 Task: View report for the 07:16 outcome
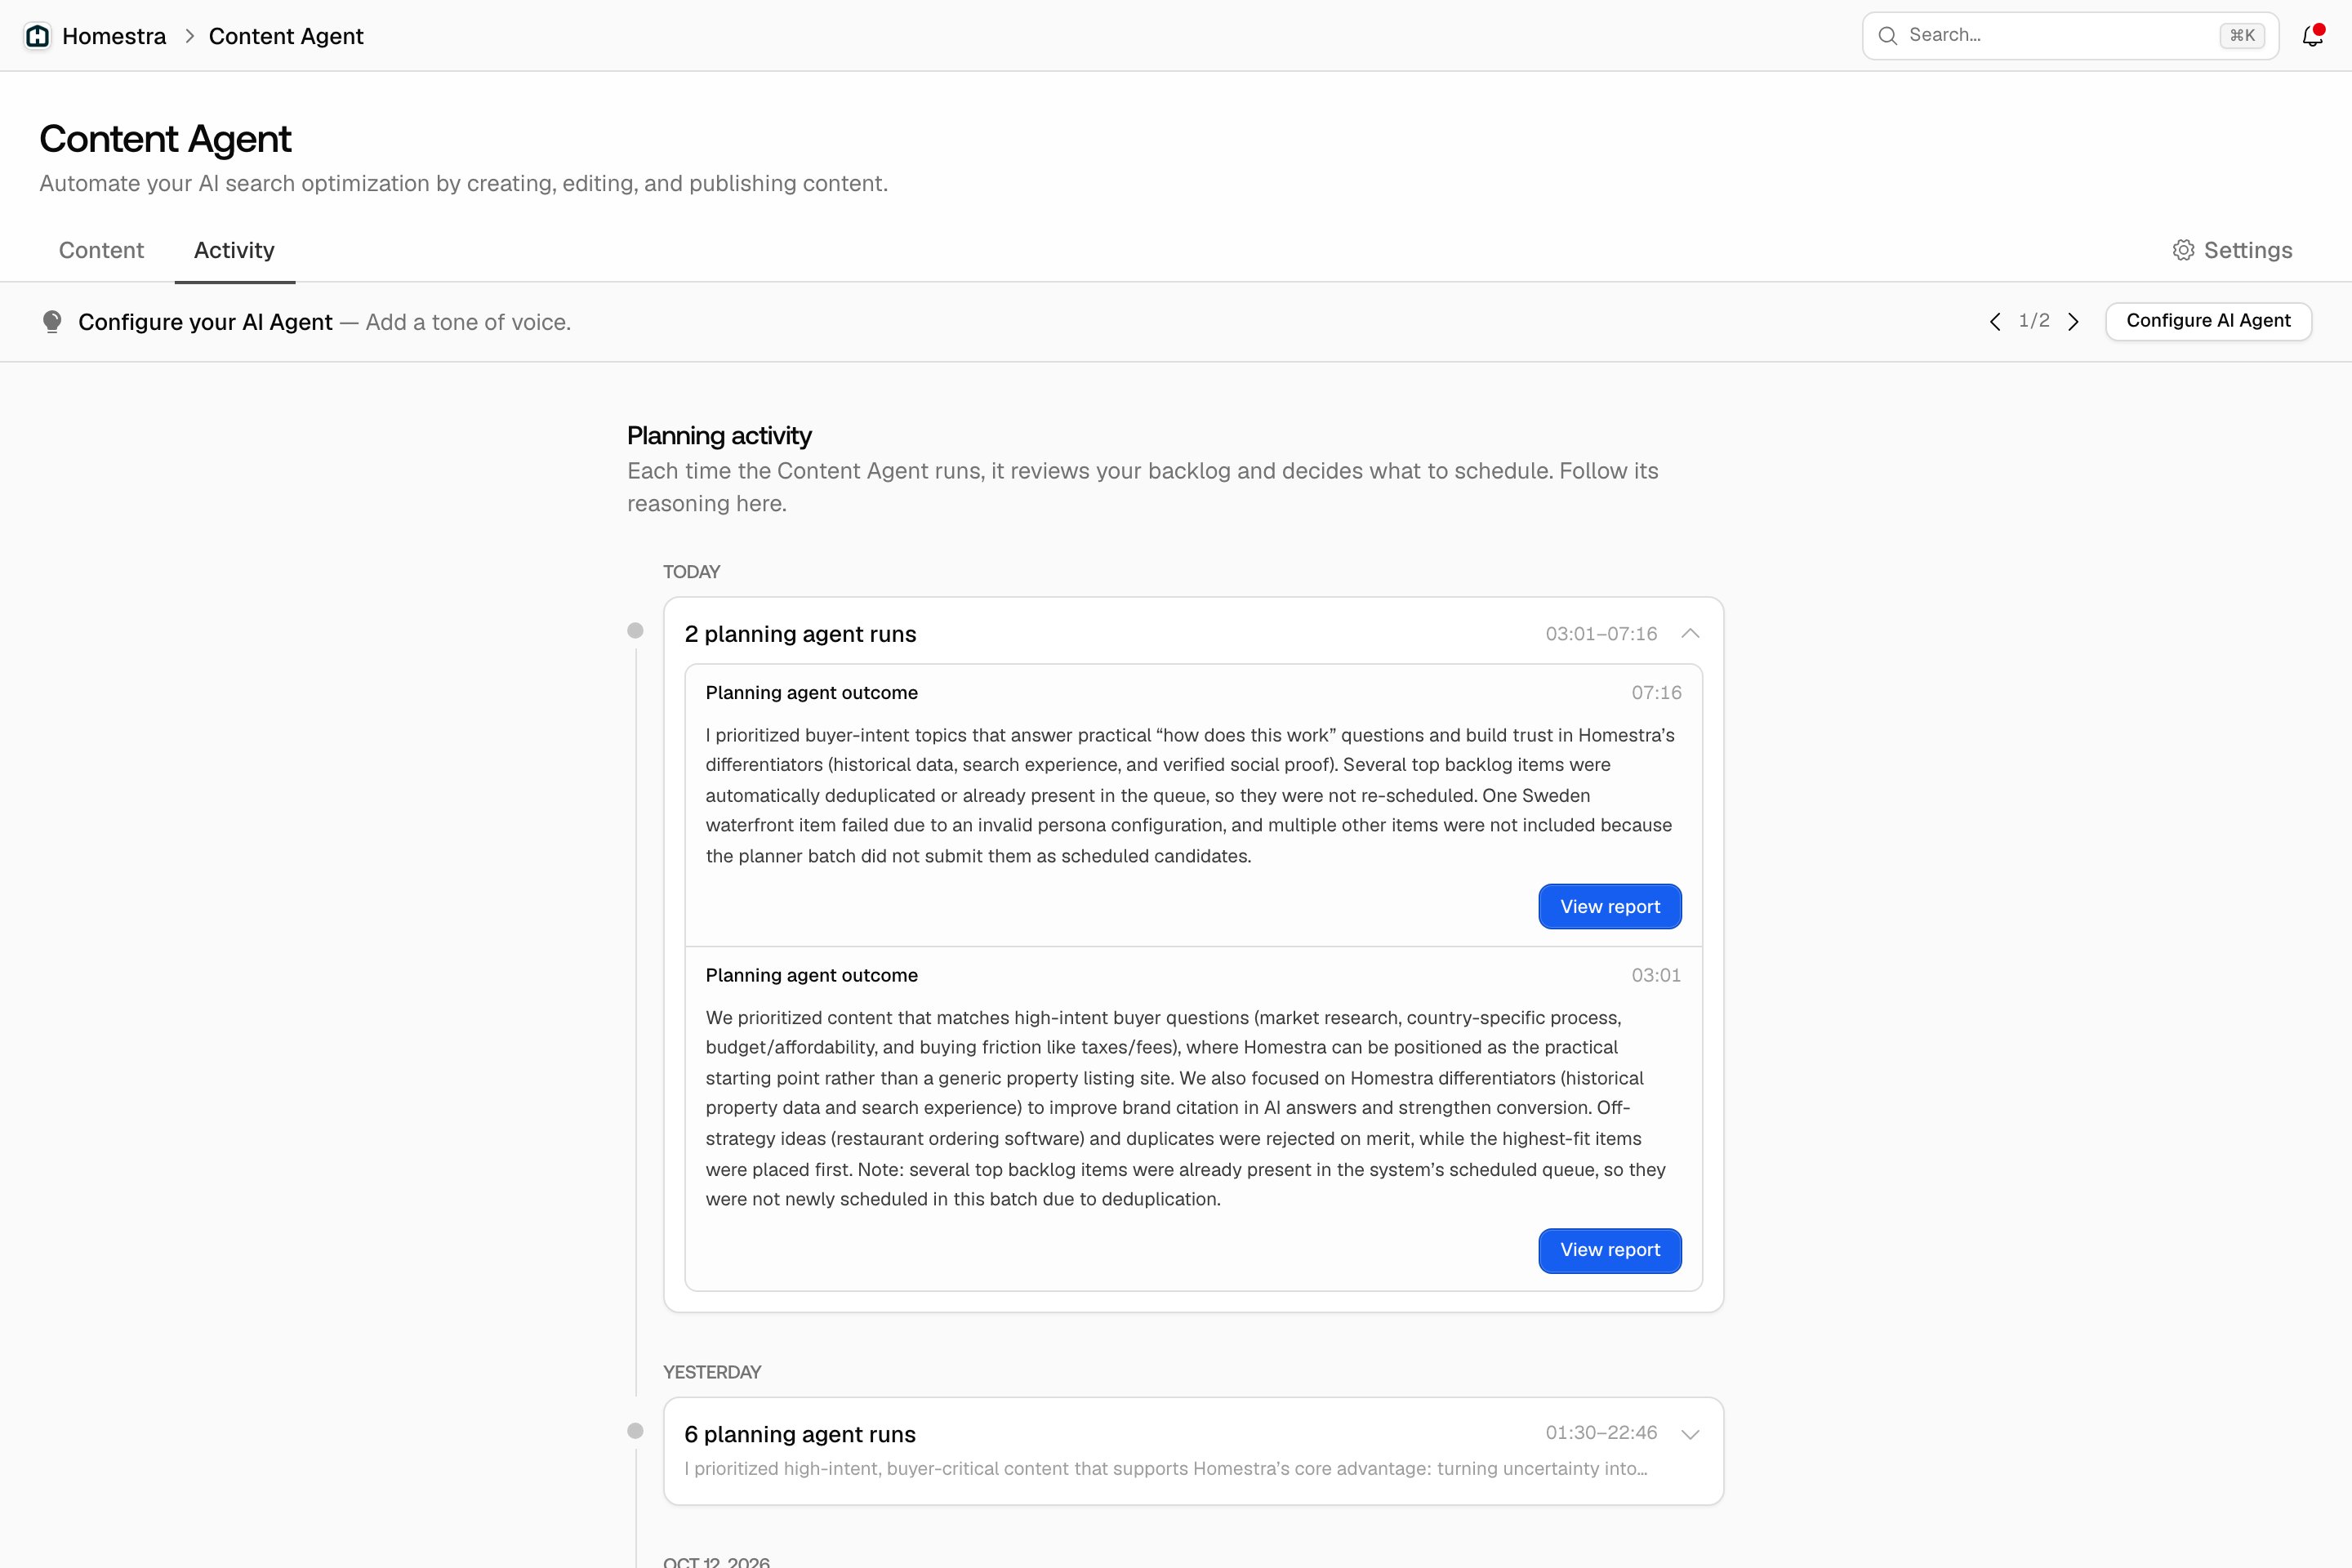click(1610, 906)
